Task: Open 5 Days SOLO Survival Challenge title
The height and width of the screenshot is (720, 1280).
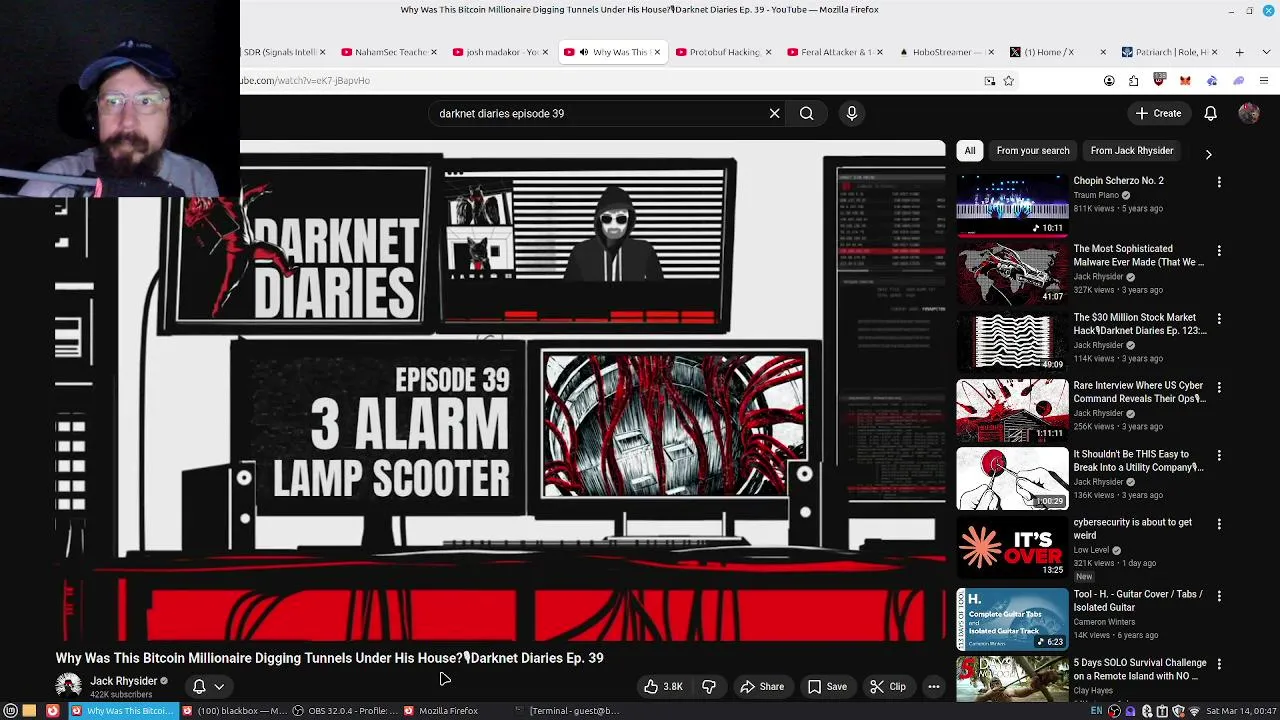Action: (1140, 669)
